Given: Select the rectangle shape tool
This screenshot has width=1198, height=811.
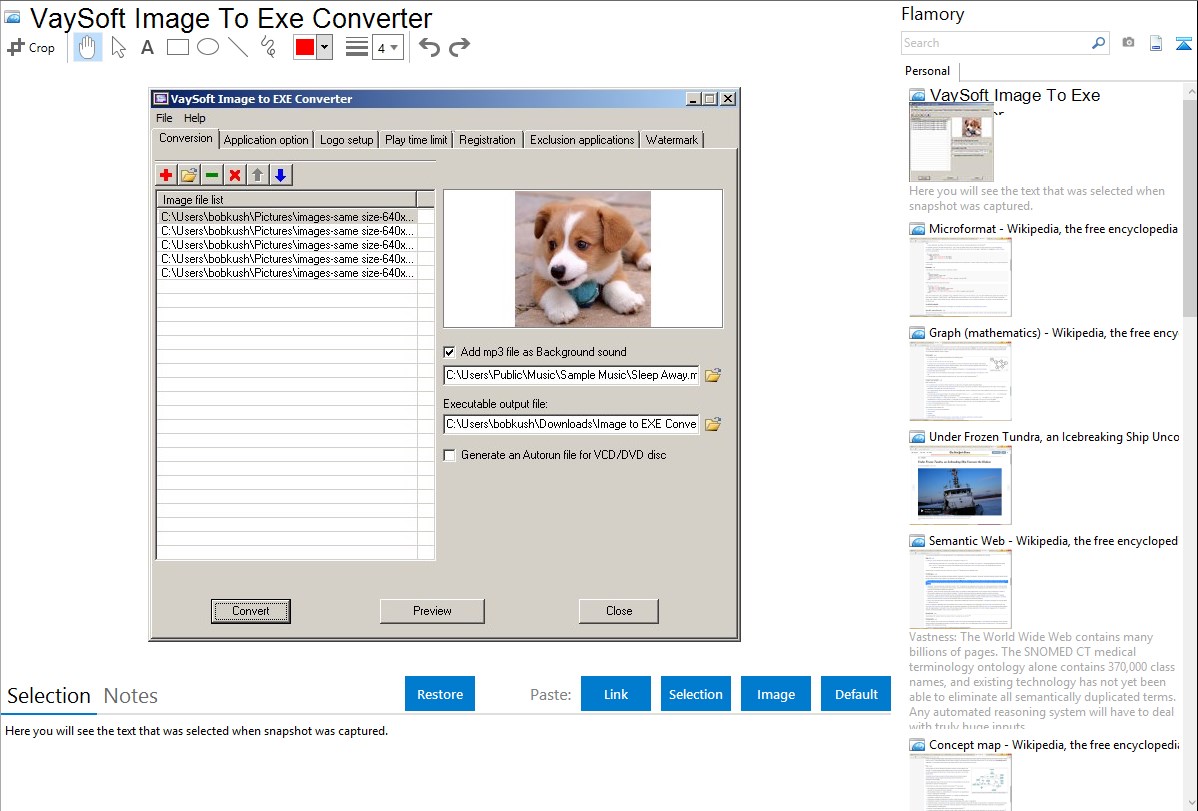Looking at the screenshot, I should [x=178, y=47].
